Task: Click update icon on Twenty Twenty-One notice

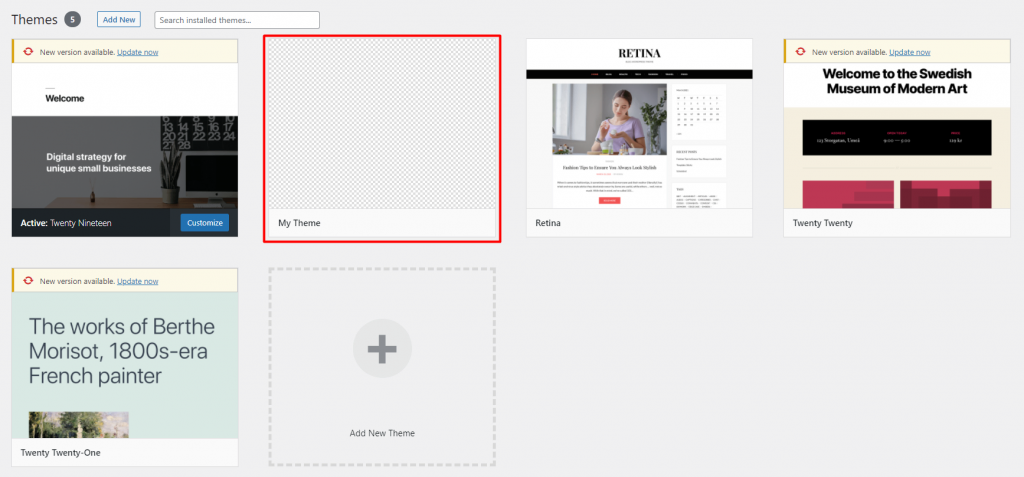Action: point(28,281)
